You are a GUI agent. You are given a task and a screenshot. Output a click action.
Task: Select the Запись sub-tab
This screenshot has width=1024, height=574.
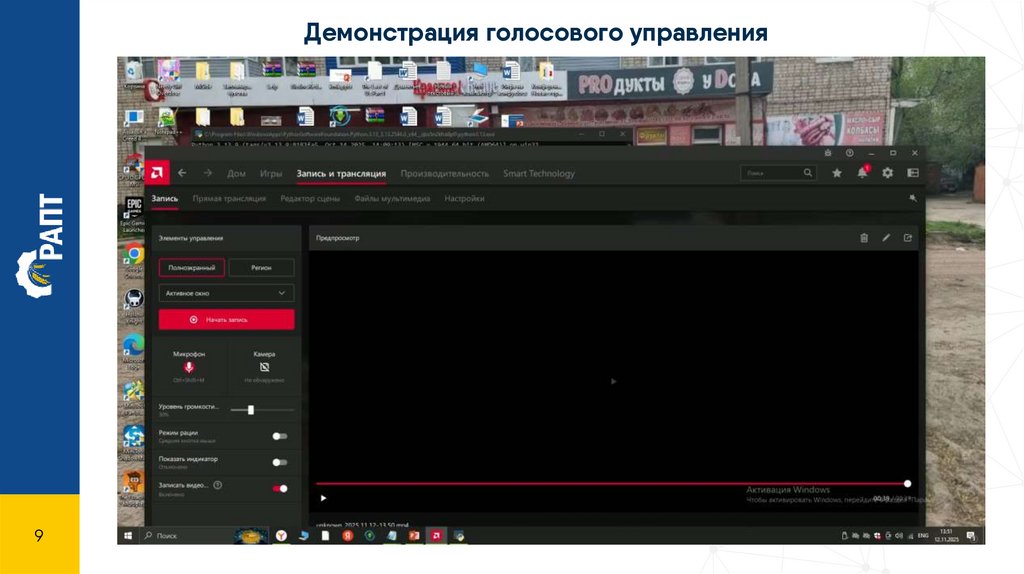pos(165,198)
